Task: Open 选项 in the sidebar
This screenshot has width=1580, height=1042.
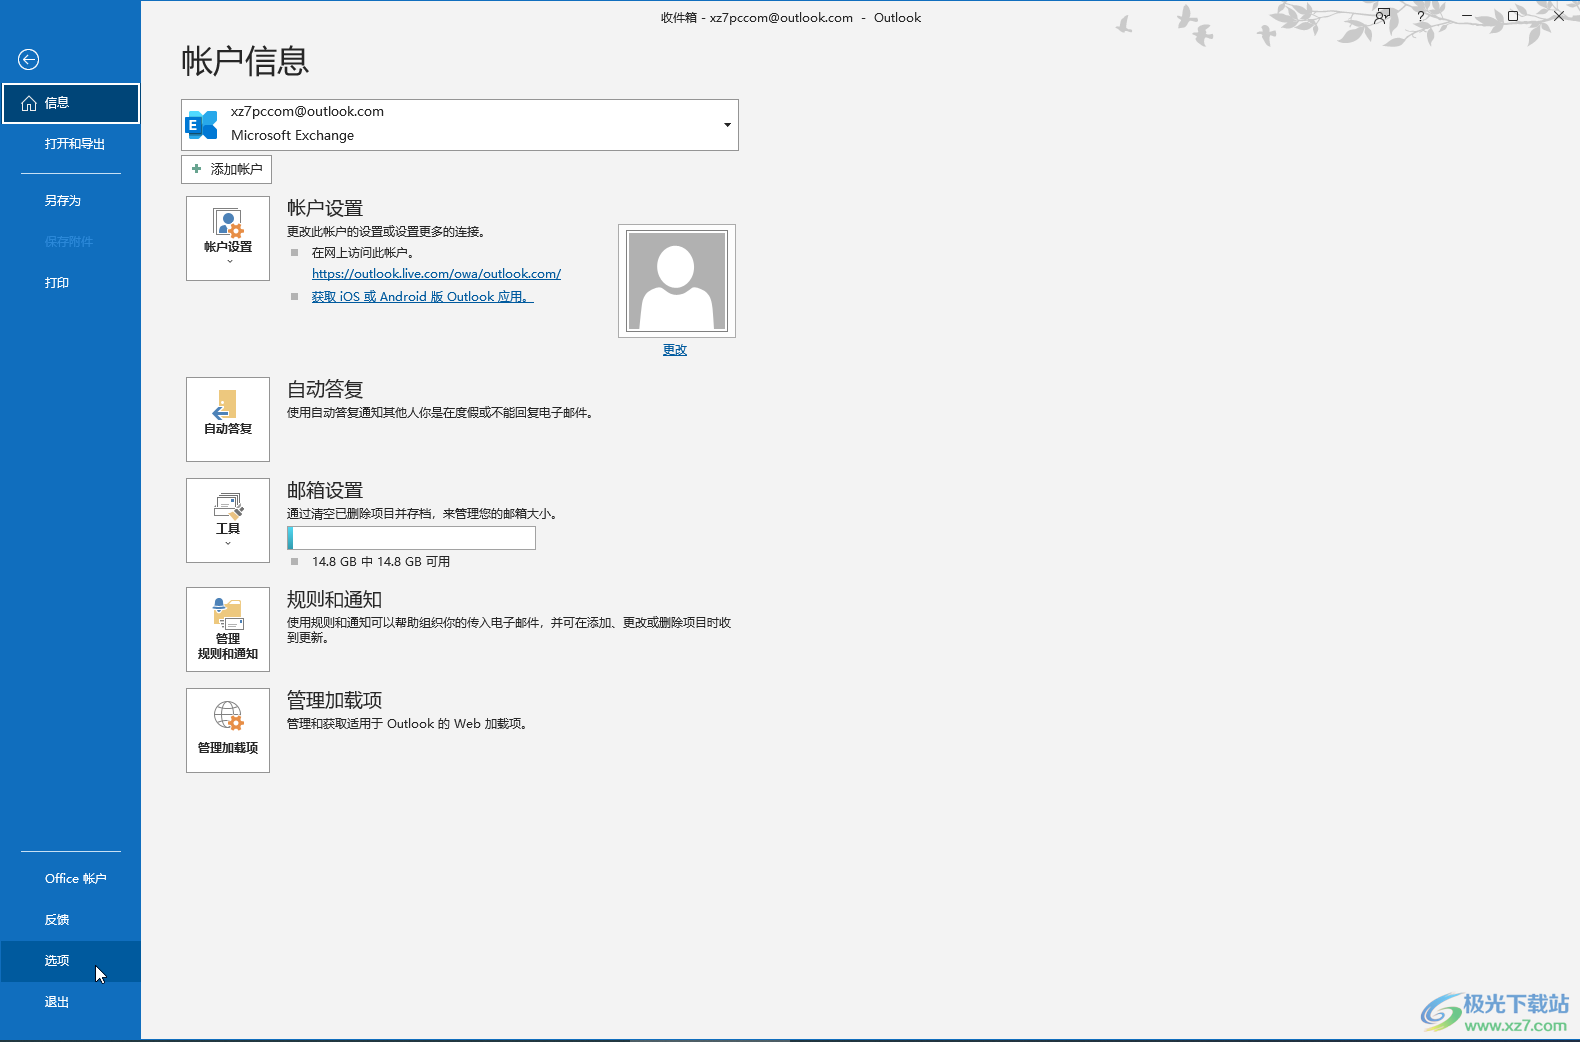Action: coord(70,961)
